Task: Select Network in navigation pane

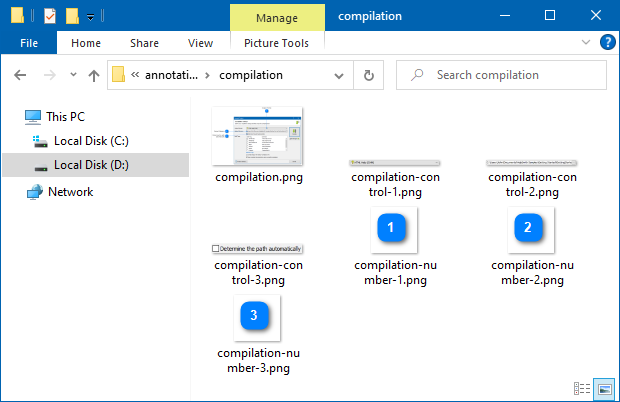Action: [60, 192]
